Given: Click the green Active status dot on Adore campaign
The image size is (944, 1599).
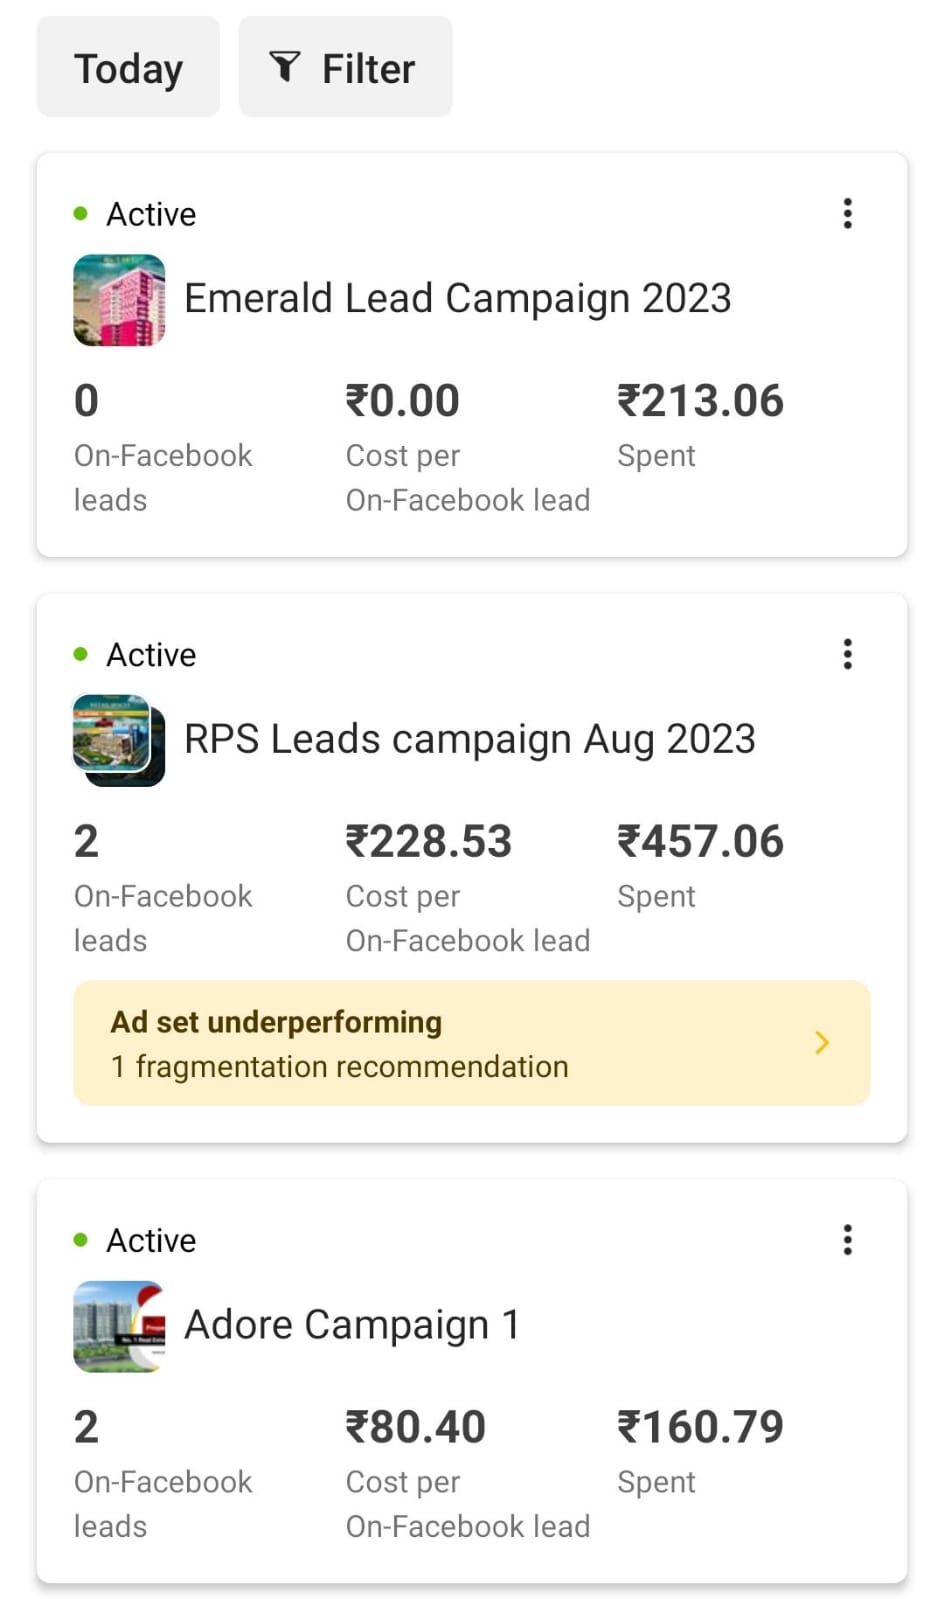Looking at the screenshot, I should [x=81, y=1240].
